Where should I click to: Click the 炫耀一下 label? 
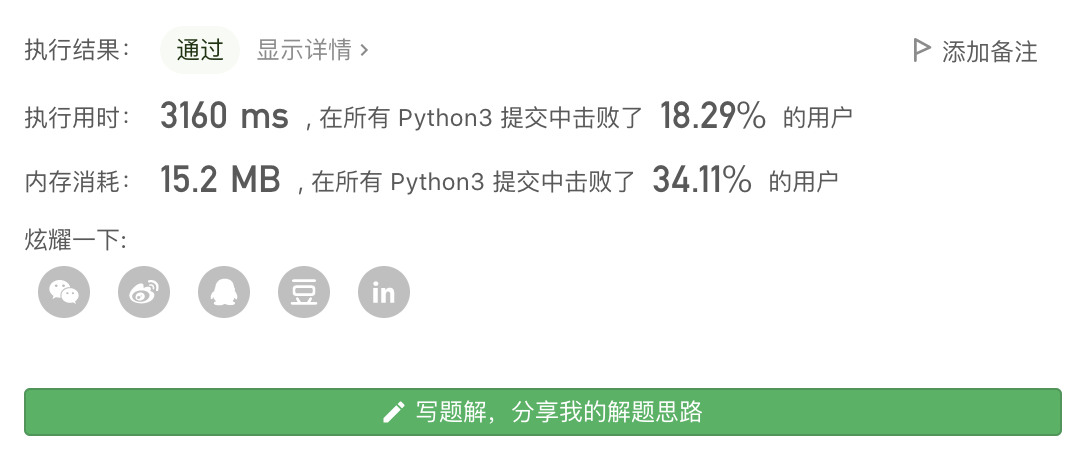tap(77, 240)
